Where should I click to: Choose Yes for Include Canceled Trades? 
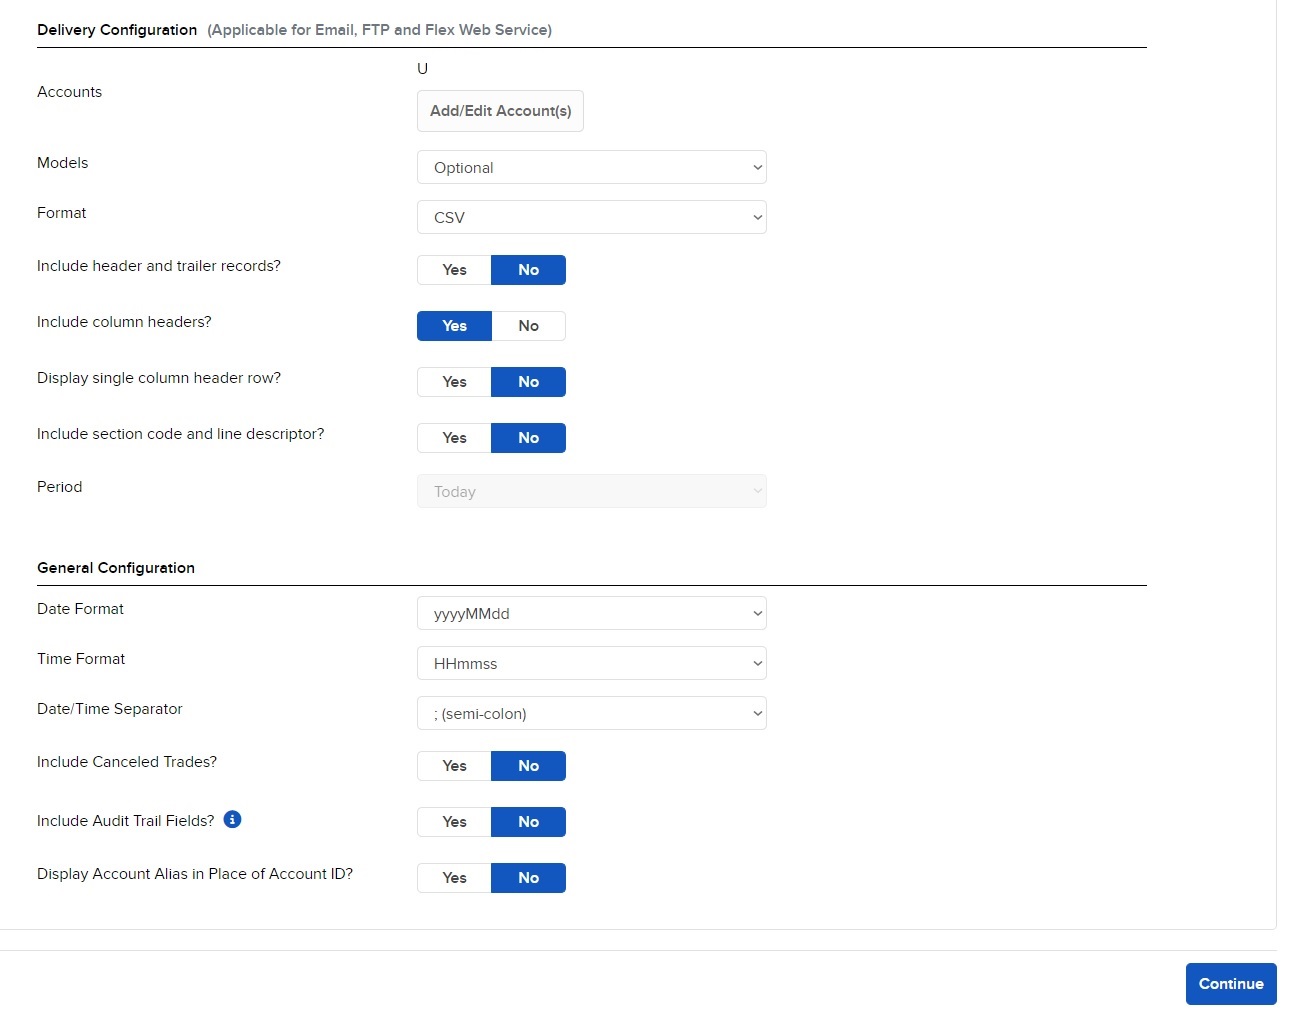point(454,766)
